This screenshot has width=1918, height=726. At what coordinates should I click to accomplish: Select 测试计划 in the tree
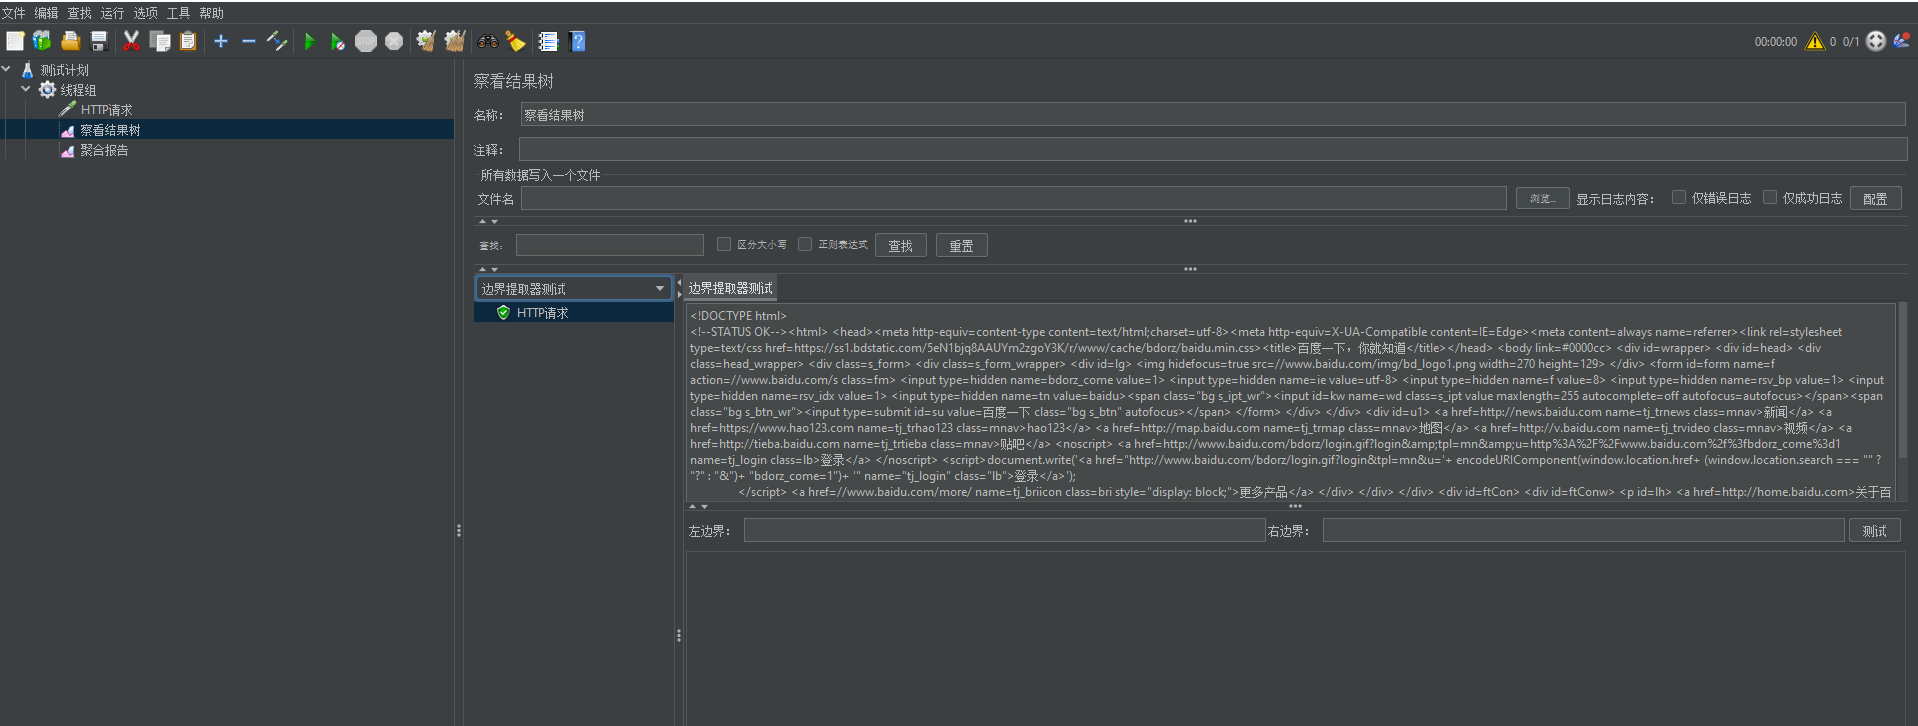click(x=65, y=70)
